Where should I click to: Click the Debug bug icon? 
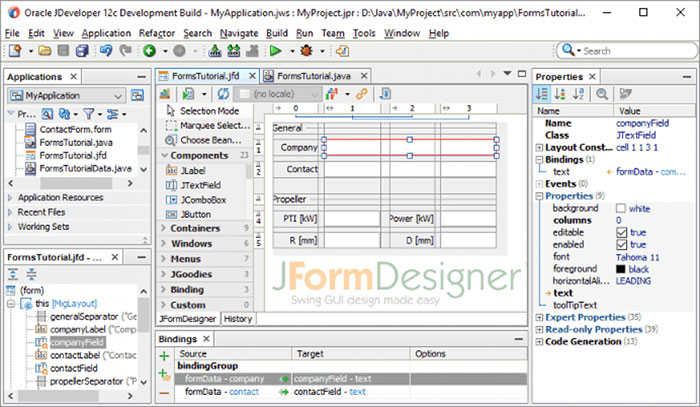306,51
